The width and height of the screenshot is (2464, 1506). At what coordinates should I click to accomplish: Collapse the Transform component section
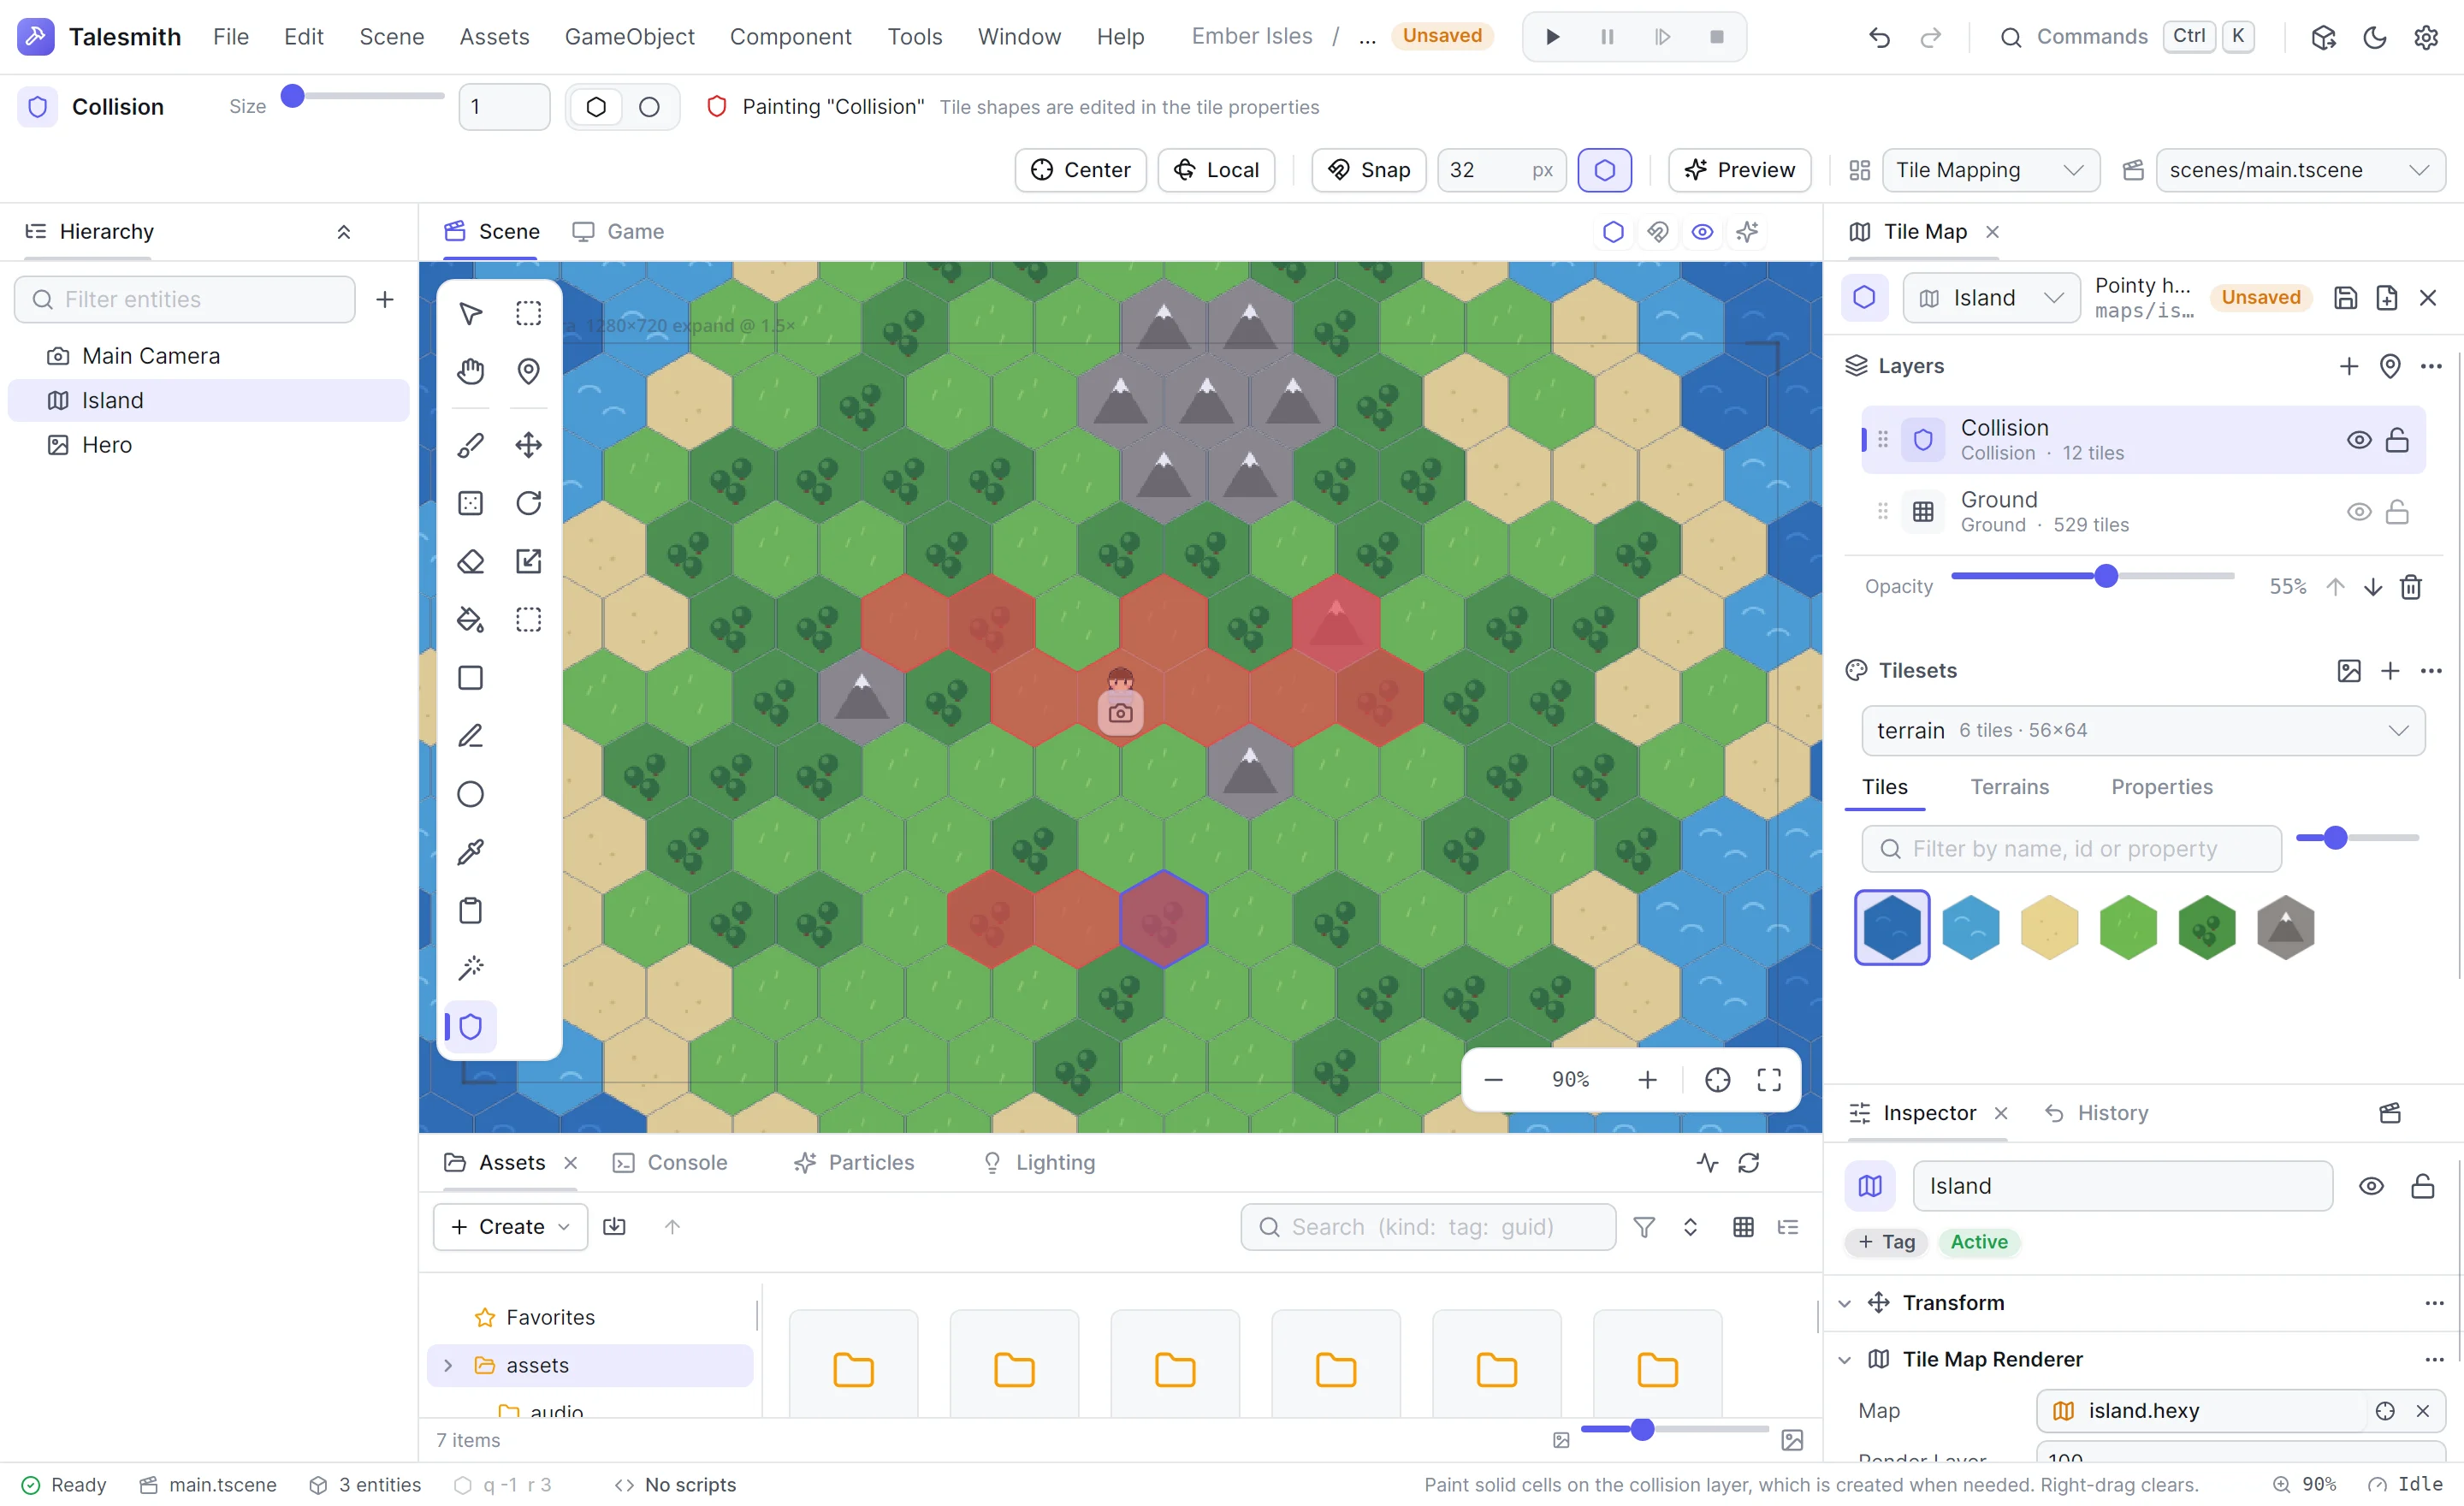1845,1303
